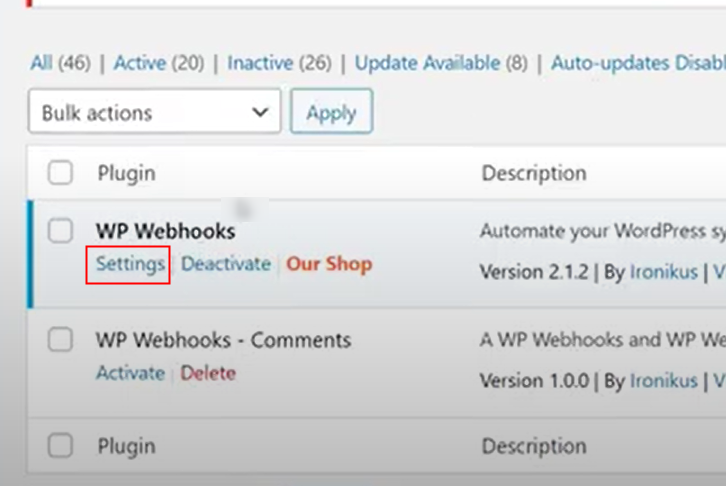This screenshot has width=726, height=486.
Task: Click 'Automate your WordPress' description text
Action: 603,231
